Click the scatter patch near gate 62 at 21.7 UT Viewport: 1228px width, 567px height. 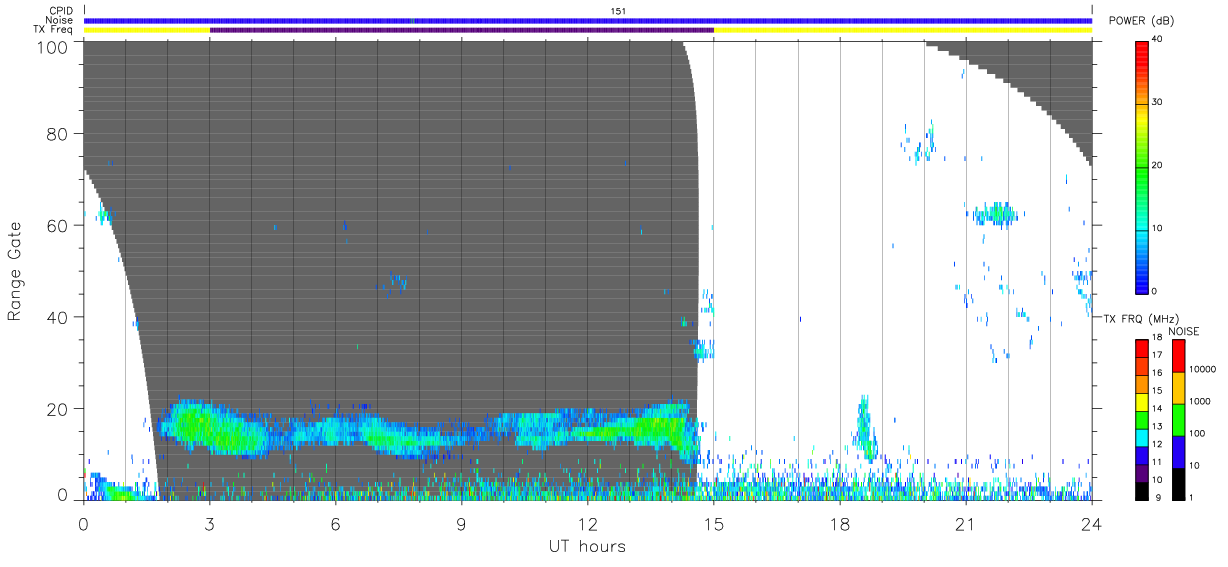tap(996, 213)
